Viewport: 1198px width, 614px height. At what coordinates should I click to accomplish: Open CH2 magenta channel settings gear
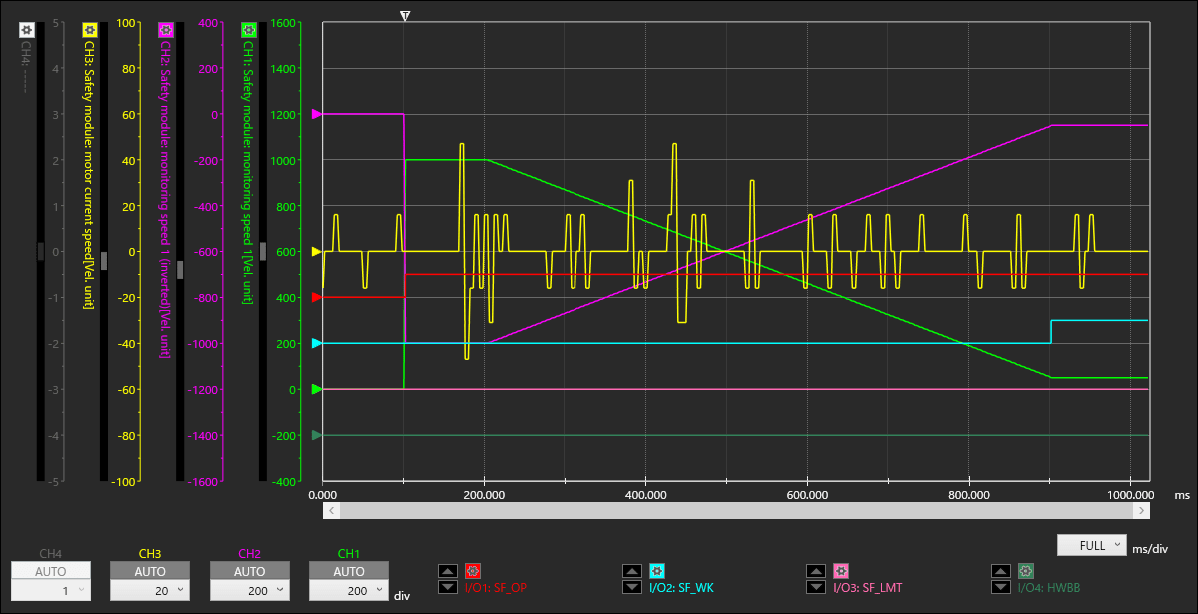(x=166, y=31)
